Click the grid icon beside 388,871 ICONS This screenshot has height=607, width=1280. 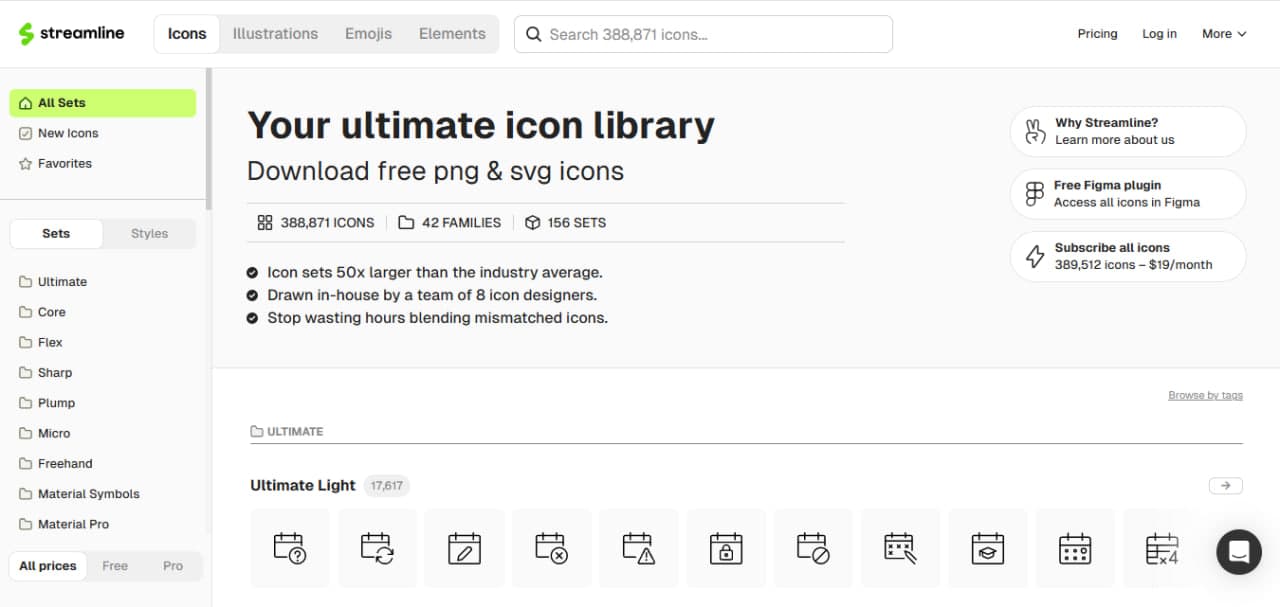pos(265,223)
